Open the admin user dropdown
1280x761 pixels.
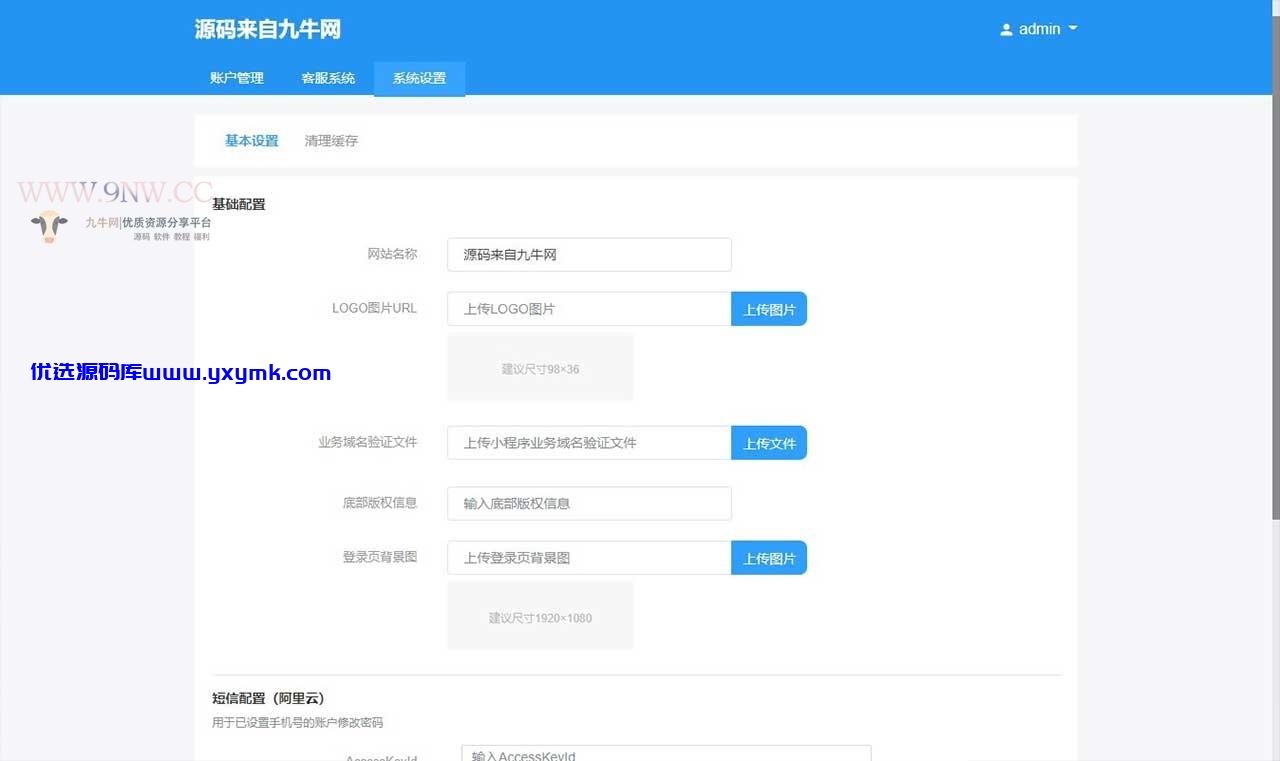[x=1038, y=29]
